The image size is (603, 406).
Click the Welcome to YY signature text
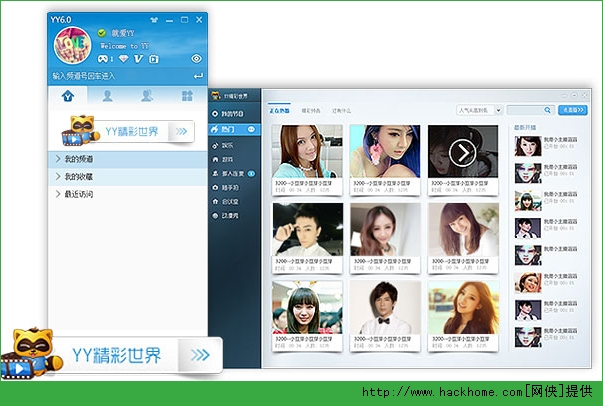point(124,46)
